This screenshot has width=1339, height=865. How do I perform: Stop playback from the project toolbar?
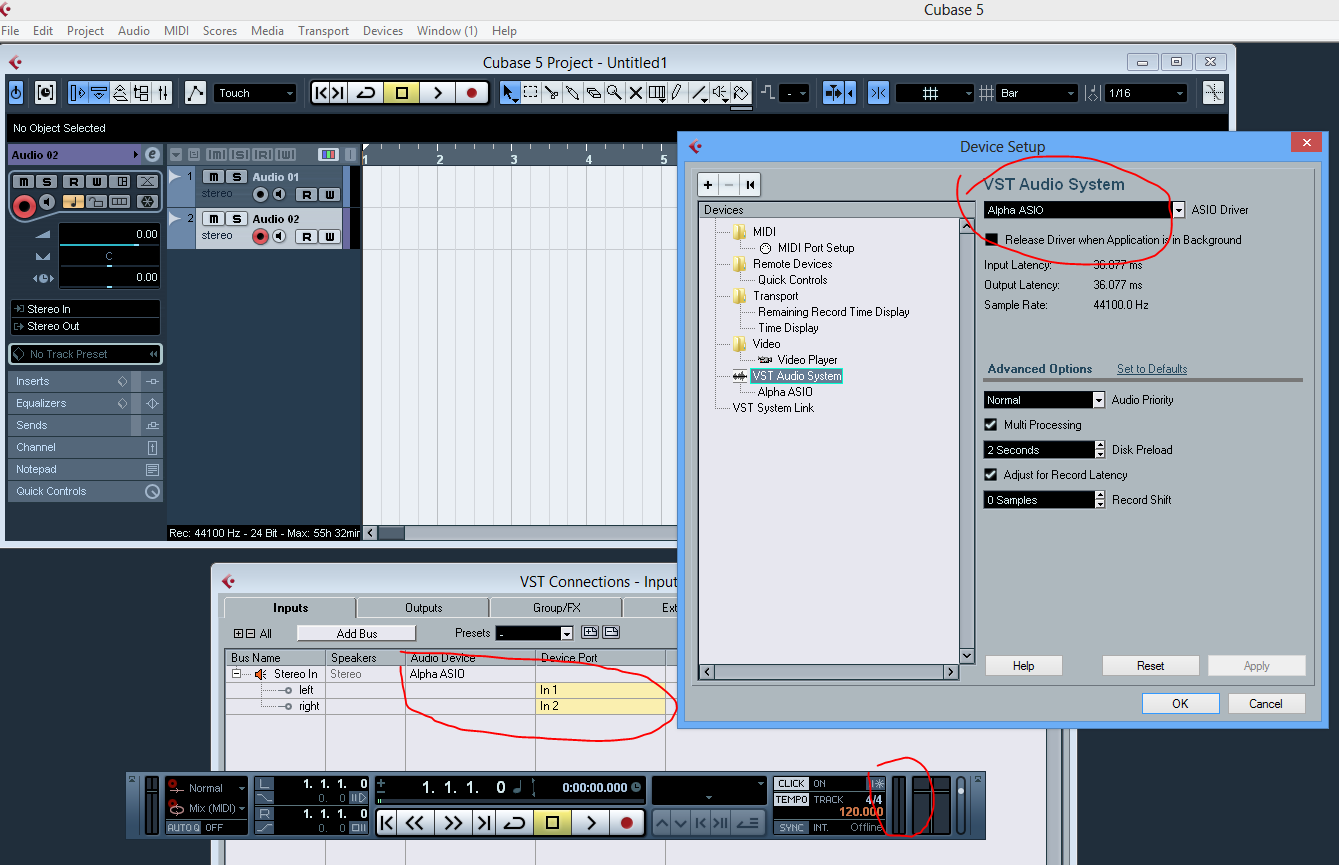[x=402, y=93]
